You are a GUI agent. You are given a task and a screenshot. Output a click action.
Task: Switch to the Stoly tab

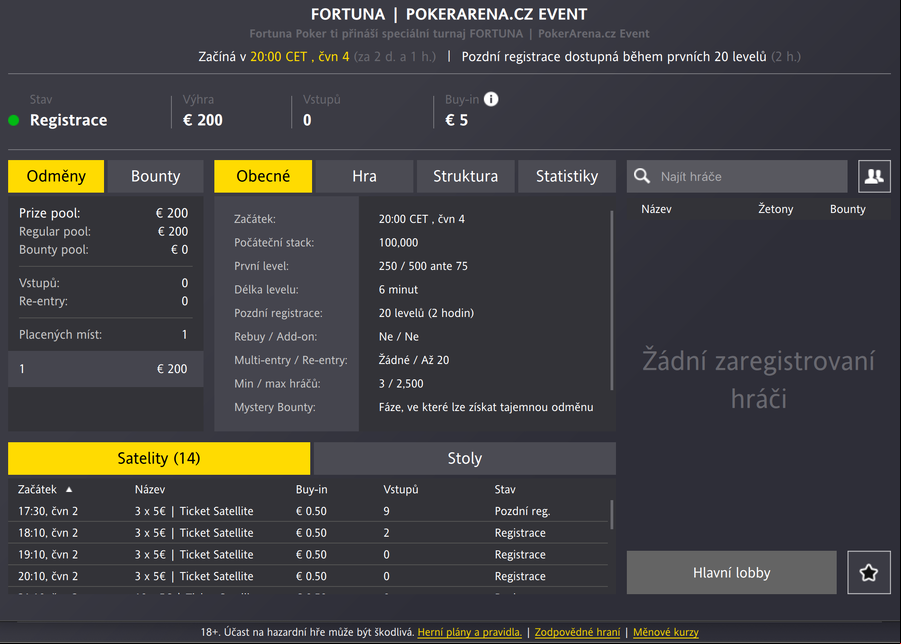point(465,458)
